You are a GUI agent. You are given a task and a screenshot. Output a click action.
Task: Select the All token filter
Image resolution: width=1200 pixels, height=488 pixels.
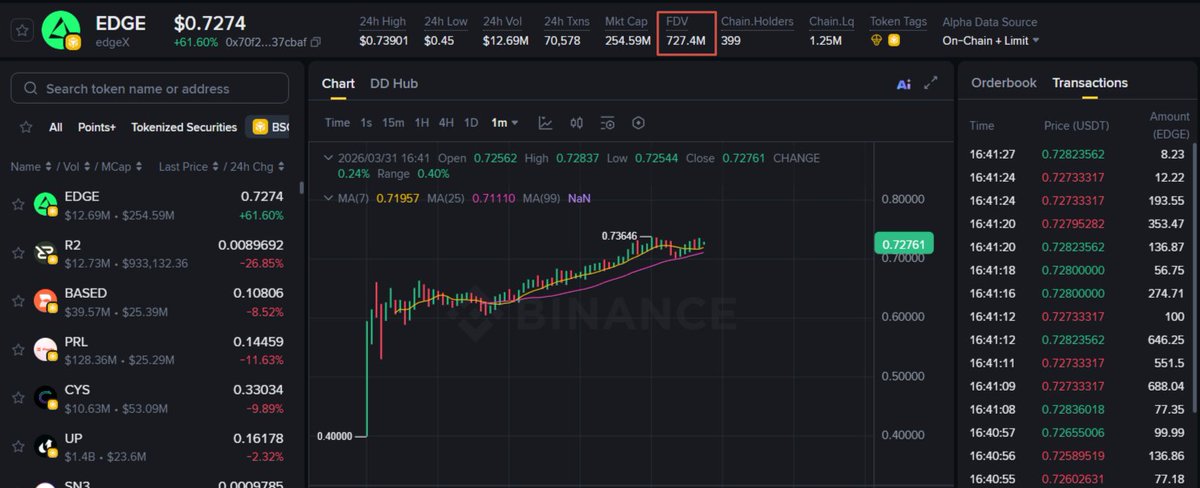click(56, 127)
